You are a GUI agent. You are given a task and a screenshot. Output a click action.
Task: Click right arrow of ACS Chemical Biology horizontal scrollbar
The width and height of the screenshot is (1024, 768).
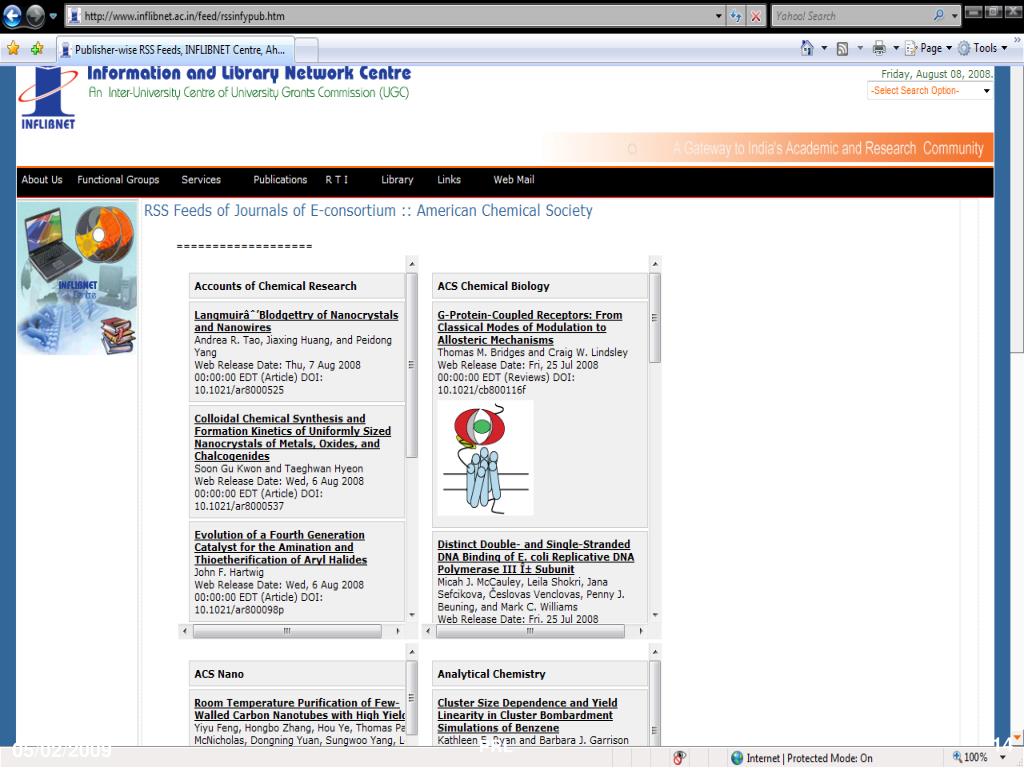coord(641,631)
